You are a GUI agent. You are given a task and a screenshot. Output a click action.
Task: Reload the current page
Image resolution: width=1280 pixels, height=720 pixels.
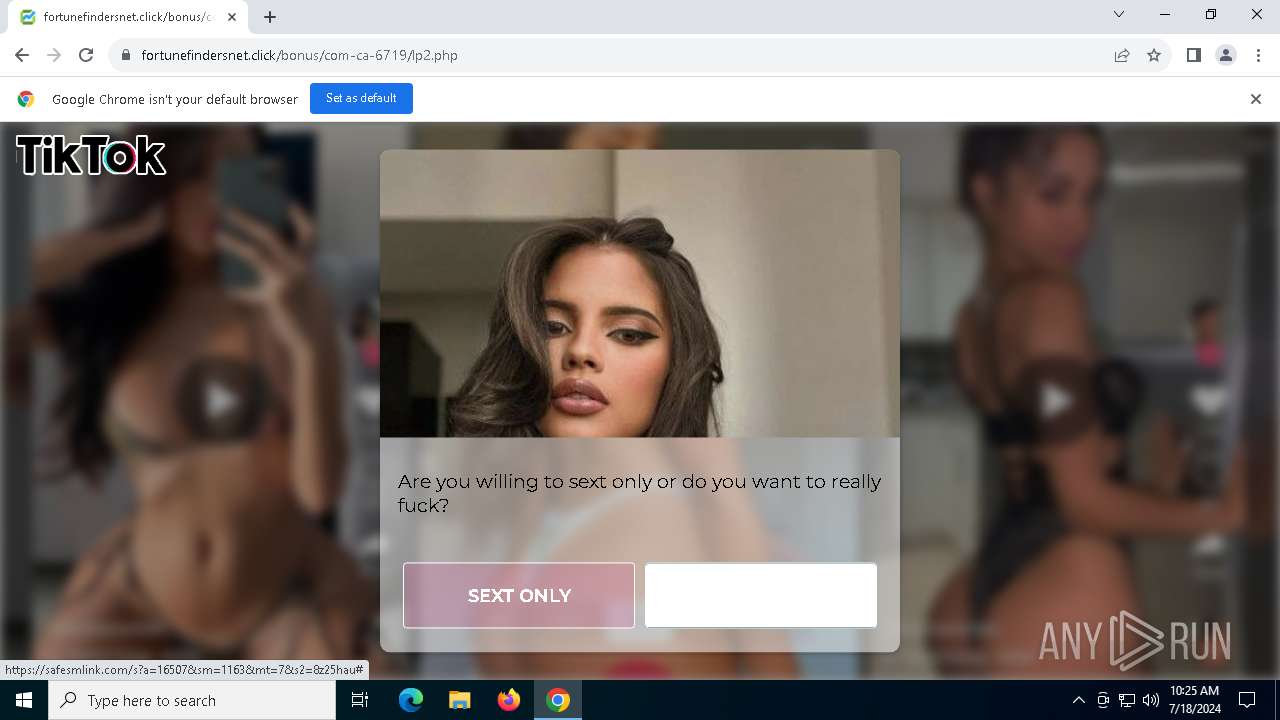tap(86, 55)
